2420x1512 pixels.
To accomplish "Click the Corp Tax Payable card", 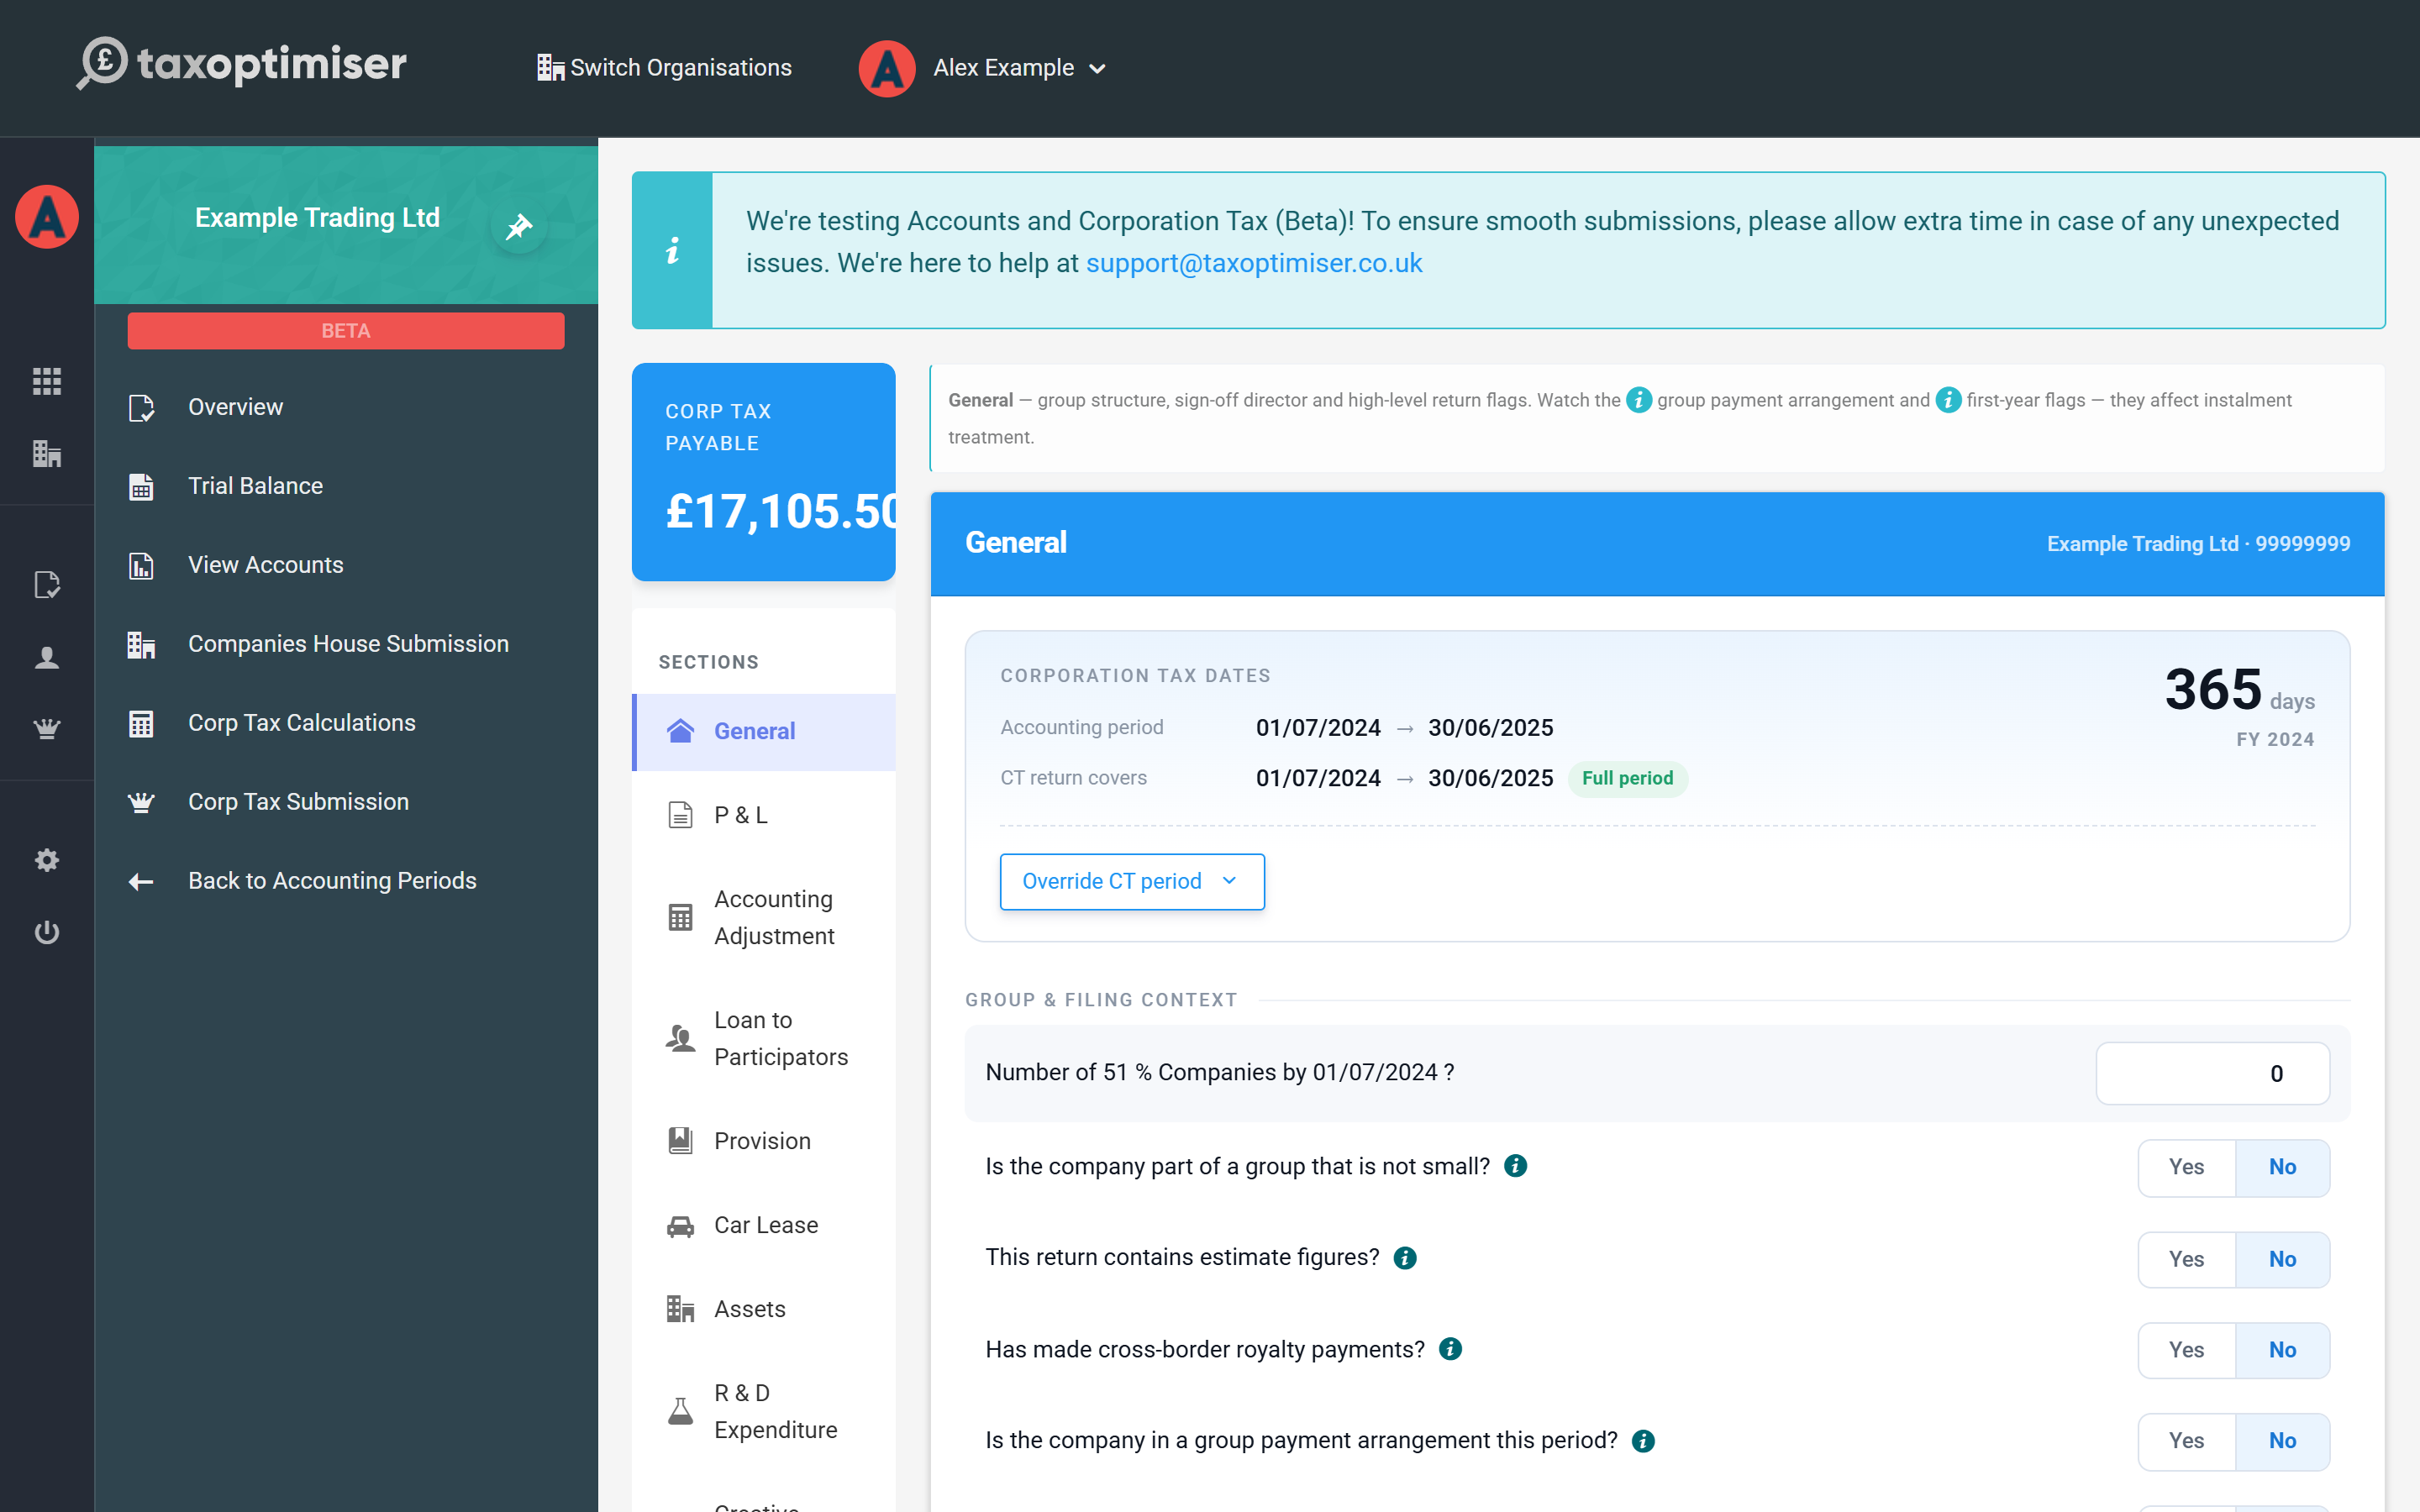I will [763, 472].
